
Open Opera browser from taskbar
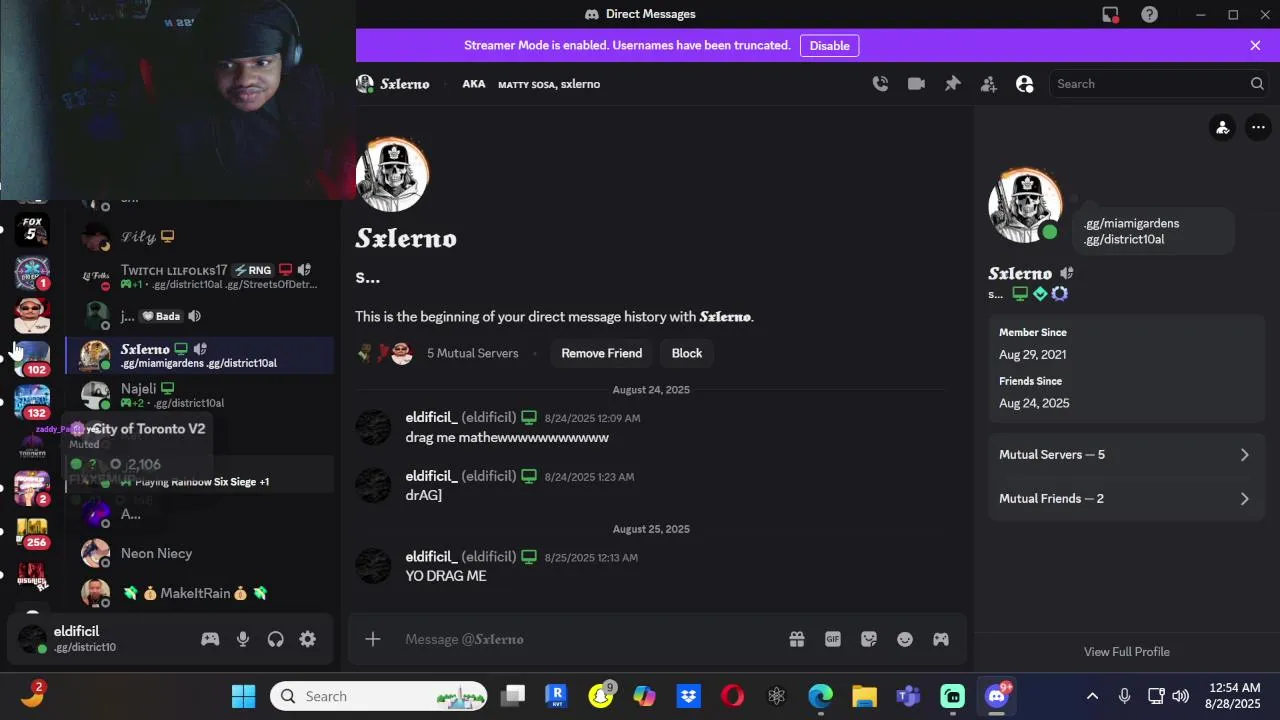732,696
